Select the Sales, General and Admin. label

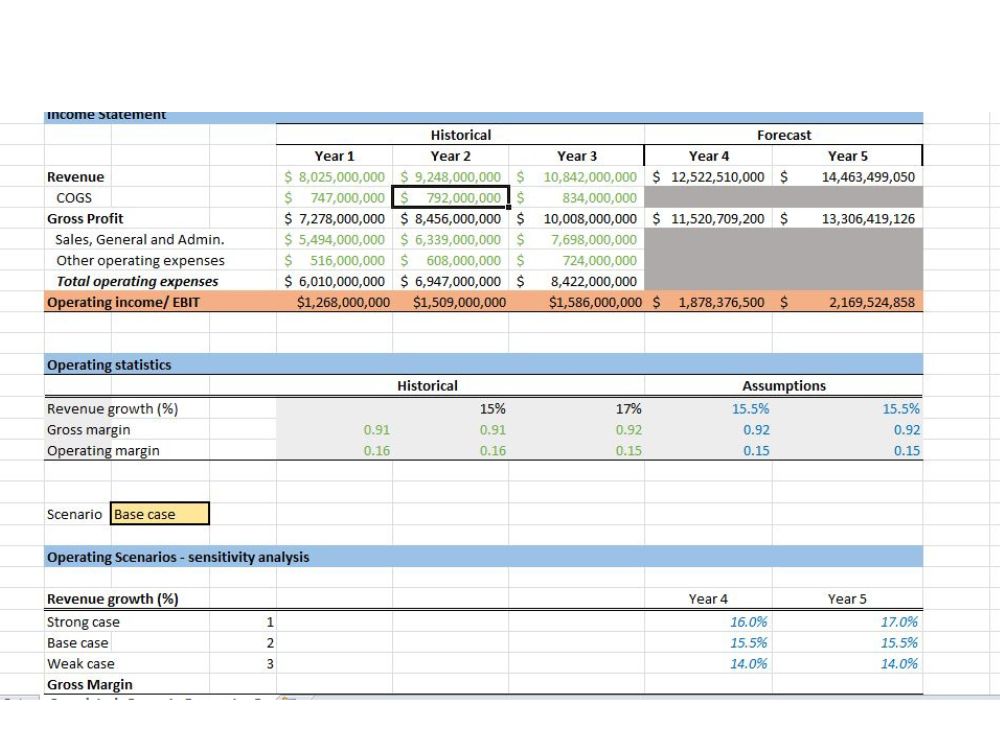(140, 240)
